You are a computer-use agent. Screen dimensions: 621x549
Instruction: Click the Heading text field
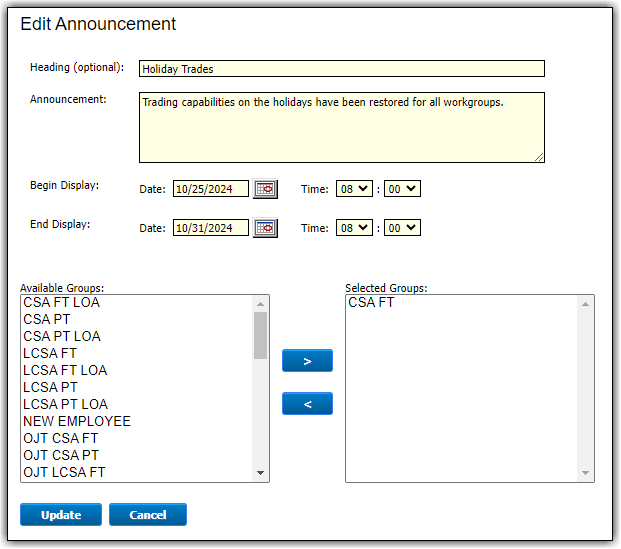point(341,69)
